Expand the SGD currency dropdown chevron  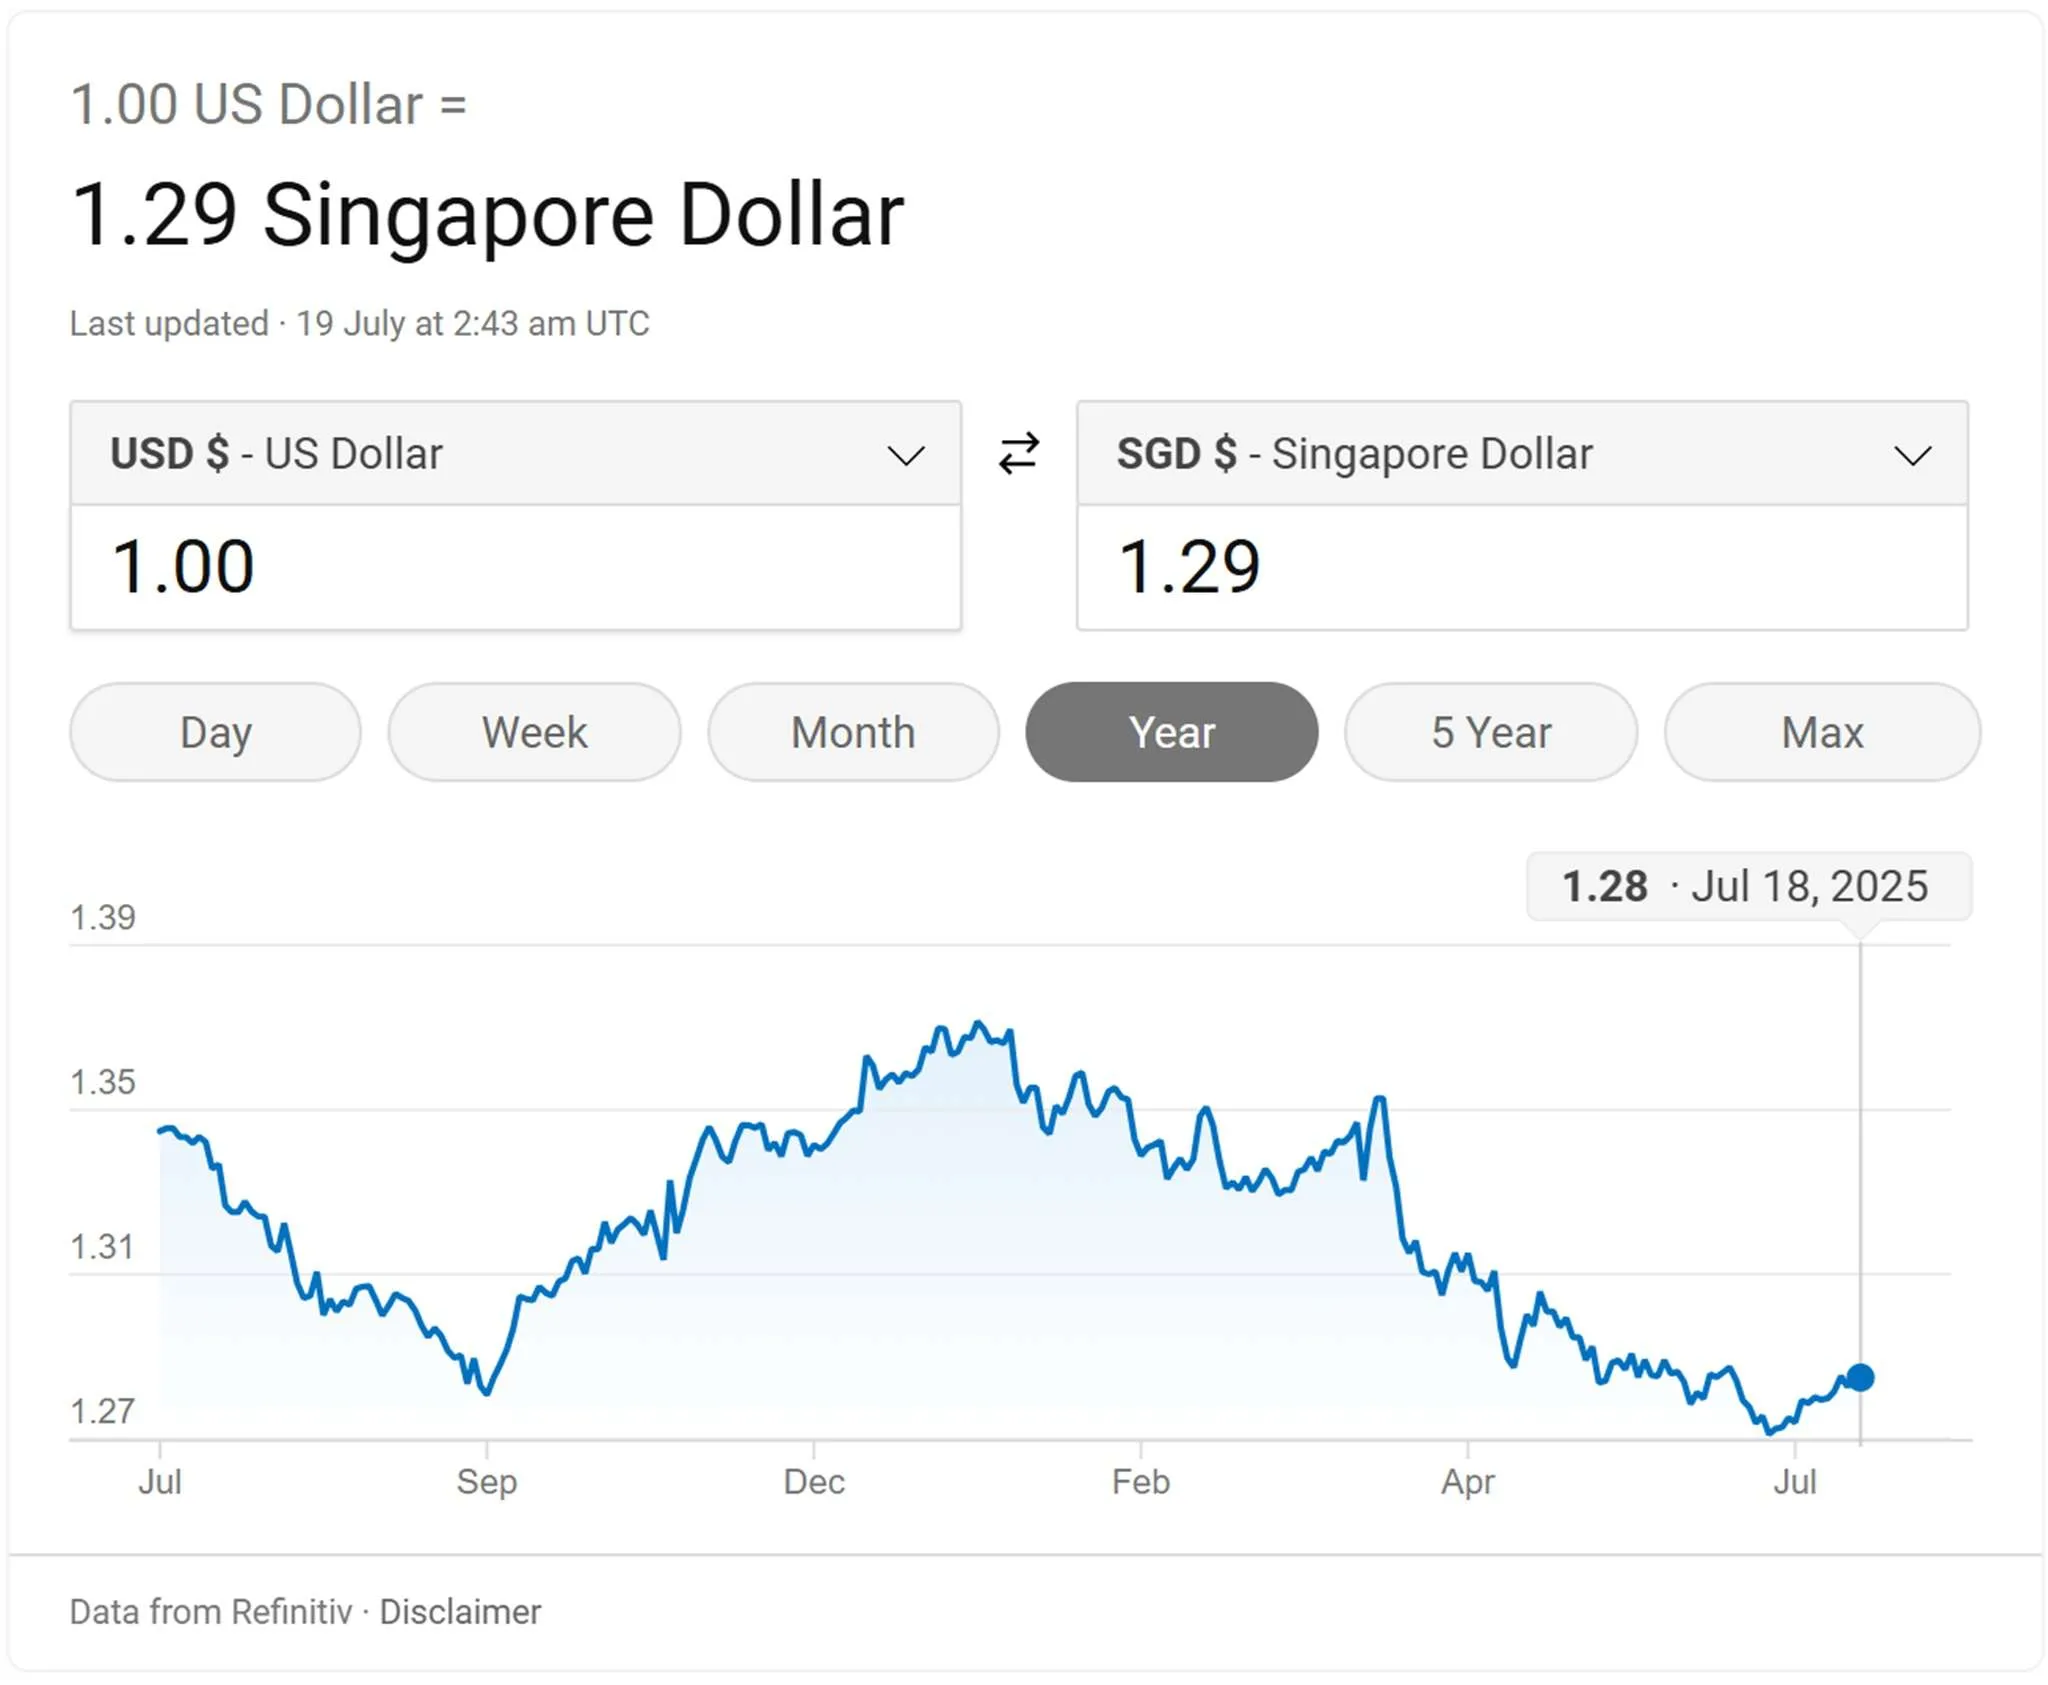1911,456
